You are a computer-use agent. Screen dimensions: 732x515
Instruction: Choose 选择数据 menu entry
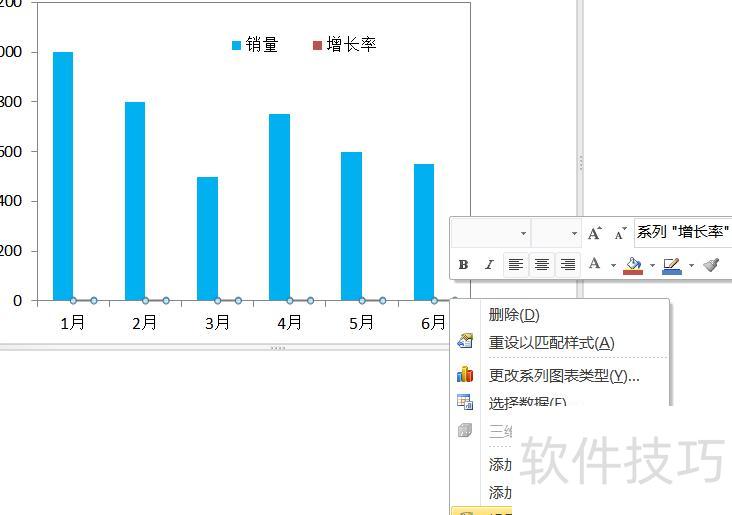527,402
